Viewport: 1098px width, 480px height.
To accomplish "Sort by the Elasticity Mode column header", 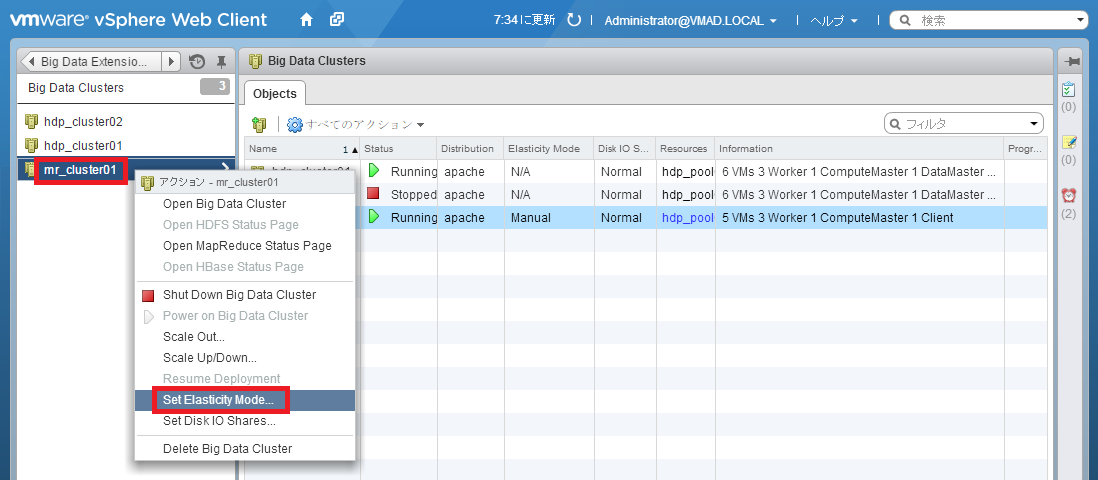I will (x=548, y=149).
